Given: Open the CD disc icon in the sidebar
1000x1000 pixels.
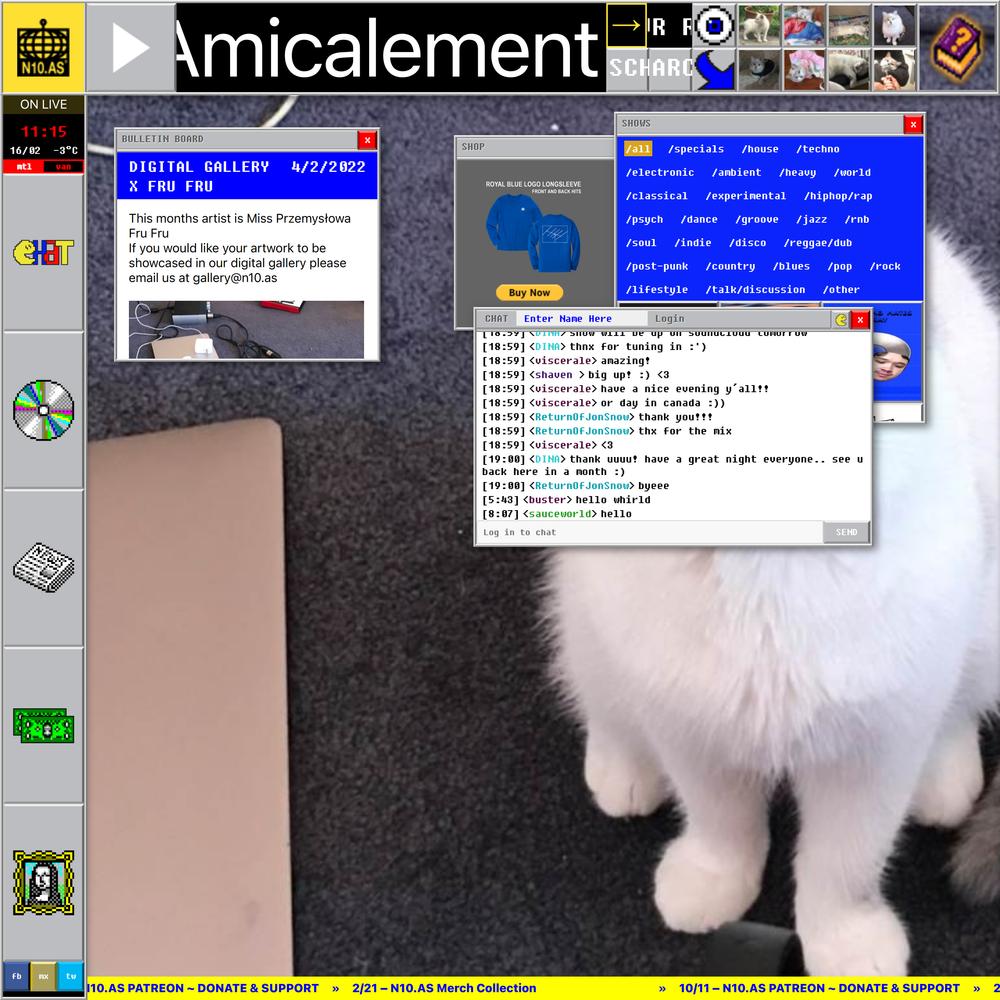Looking at the screenshot, I should [x=43, y=409].
